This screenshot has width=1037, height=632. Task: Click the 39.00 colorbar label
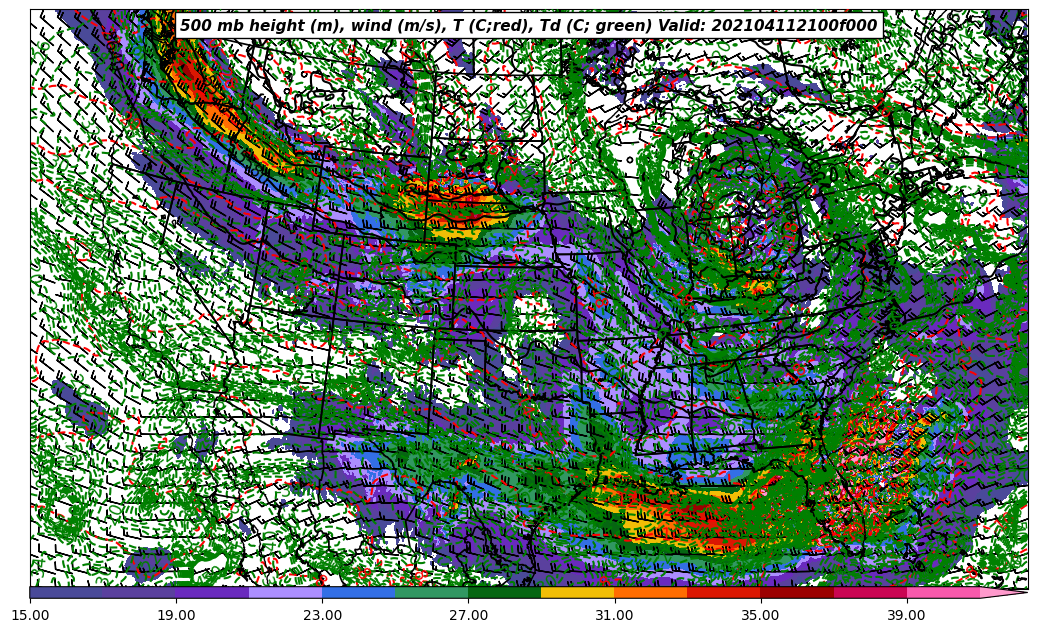(x=907, y=615)
